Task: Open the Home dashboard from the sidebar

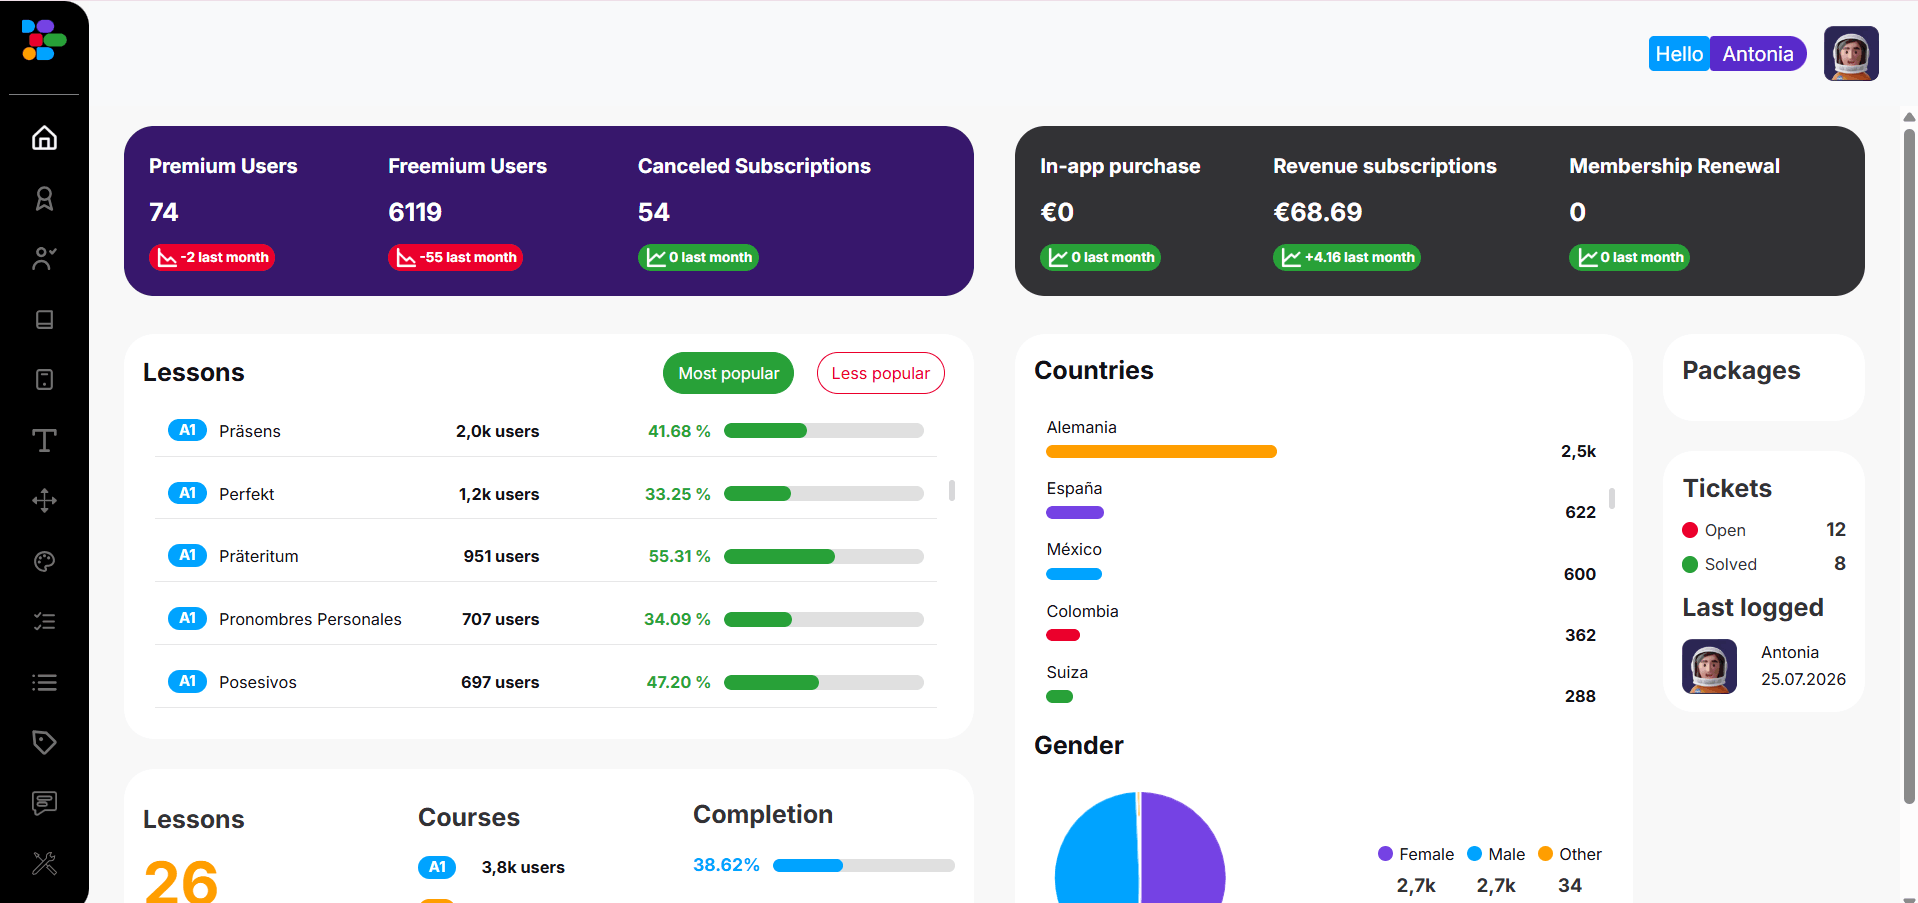Action: [44, 137]
